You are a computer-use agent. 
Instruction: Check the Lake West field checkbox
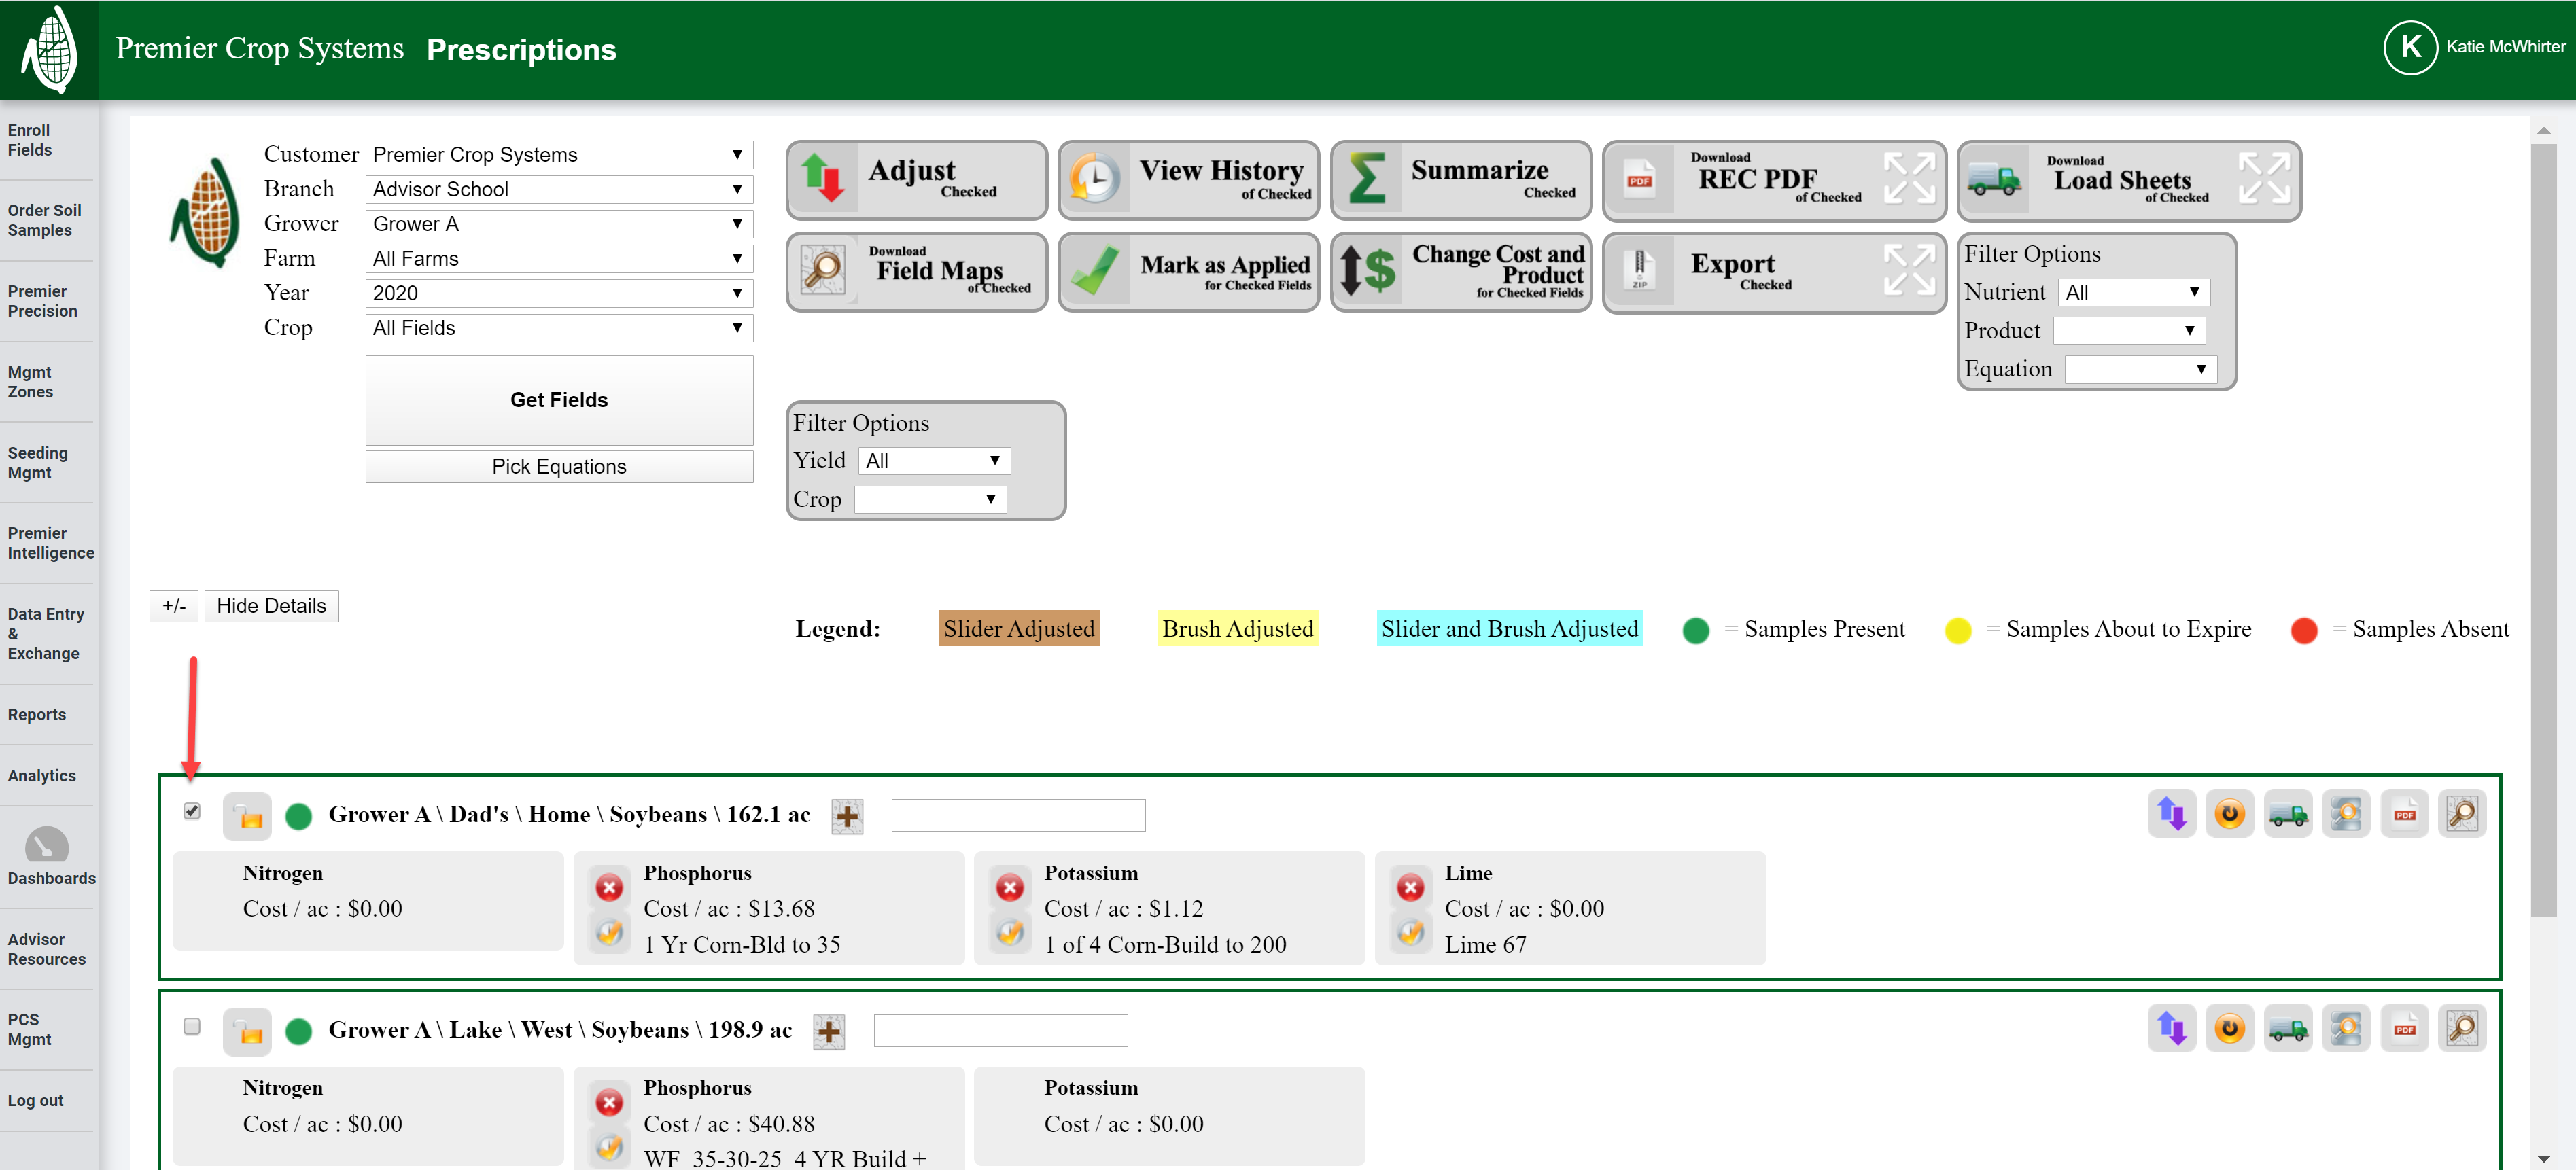pyautogui.click(x=192, y=1026)
